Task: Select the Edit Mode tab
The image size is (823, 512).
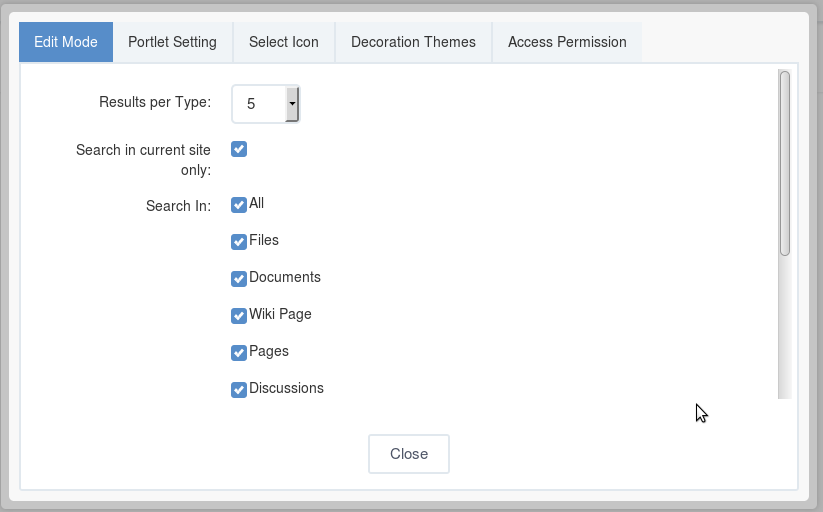Action: [x=66, y=42]
